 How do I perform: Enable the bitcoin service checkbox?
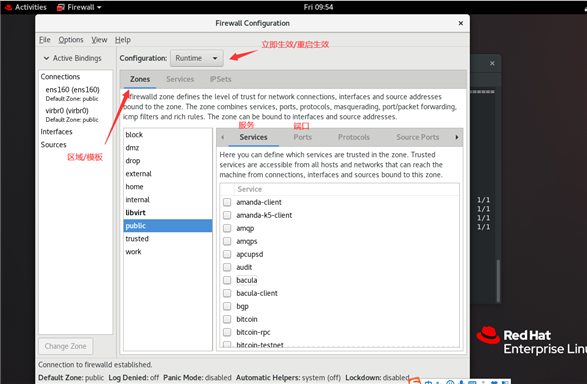click(227, 319)
